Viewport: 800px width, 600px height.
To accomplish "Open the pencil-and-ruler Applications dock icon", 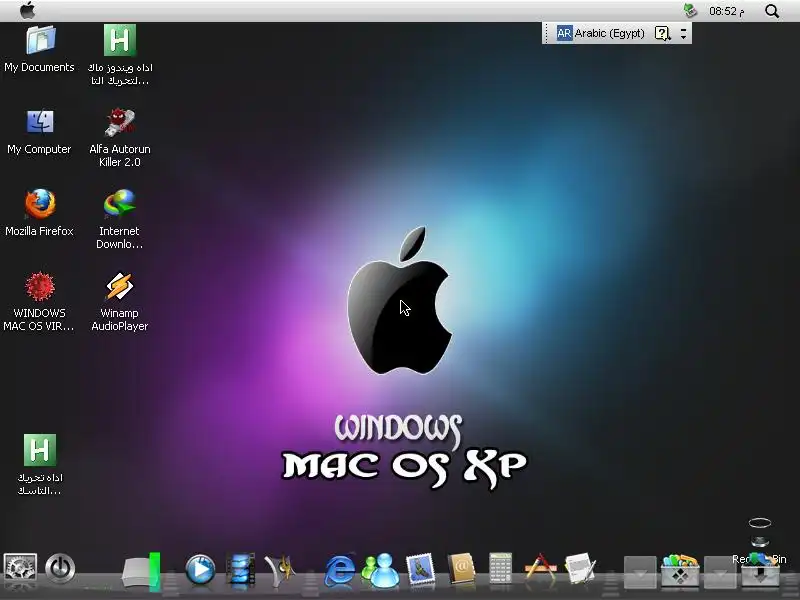I will [541, 567].
